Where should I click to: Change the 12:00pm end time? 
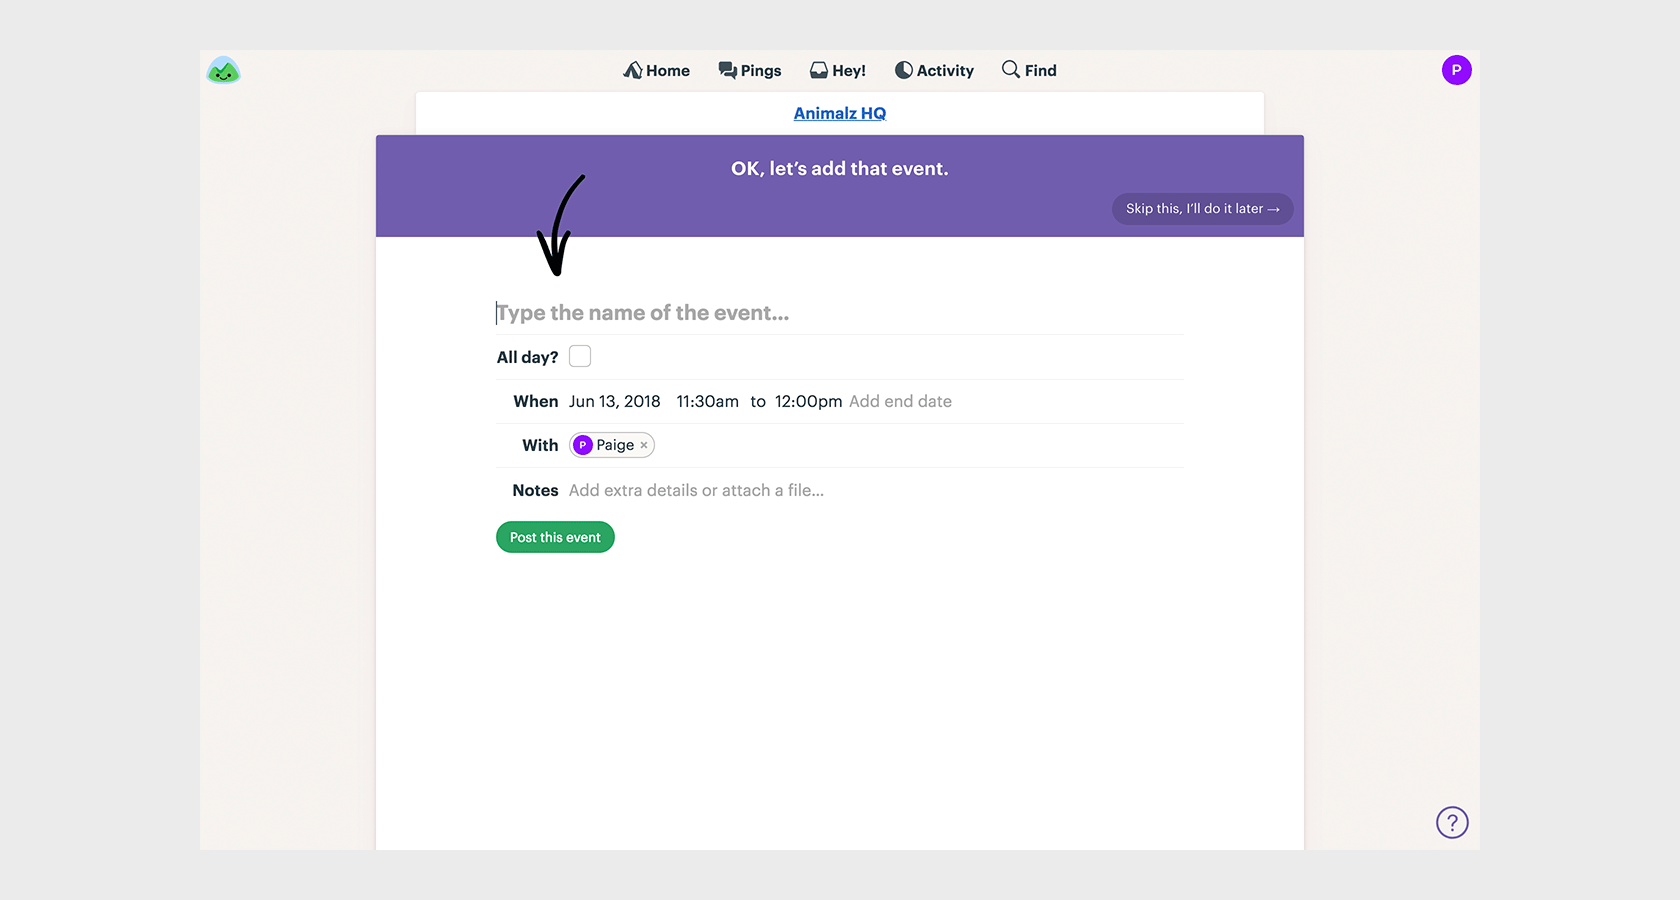[808, 401]
